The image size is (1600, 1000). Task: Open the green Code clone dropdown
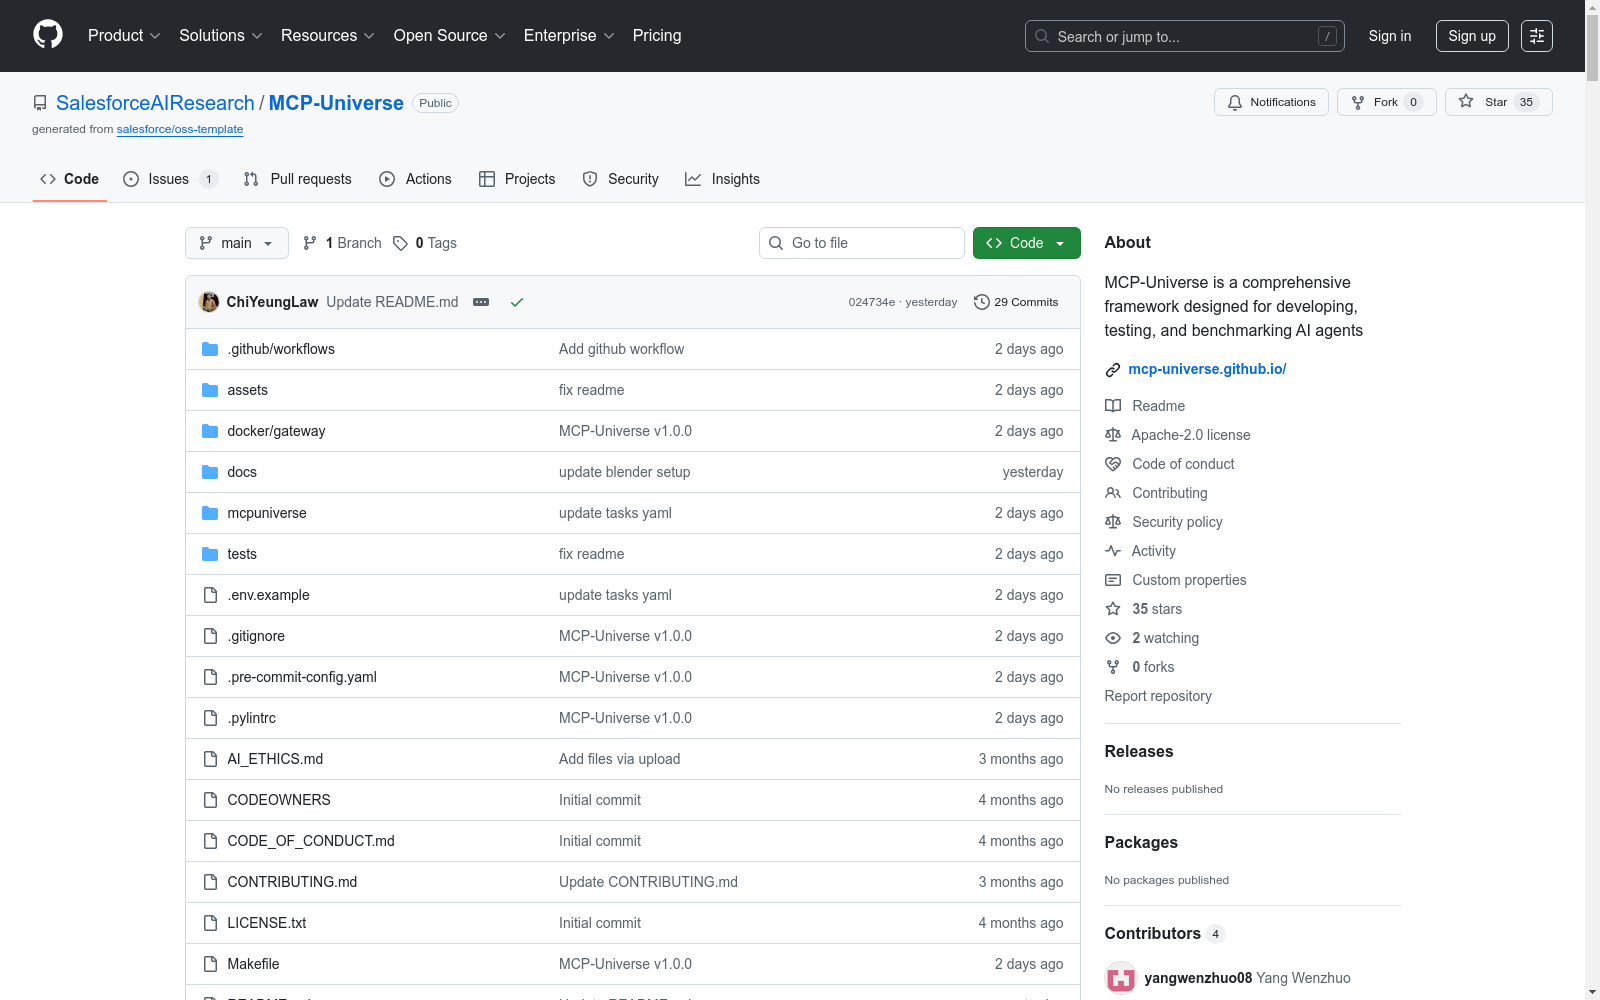[1027, 243]
